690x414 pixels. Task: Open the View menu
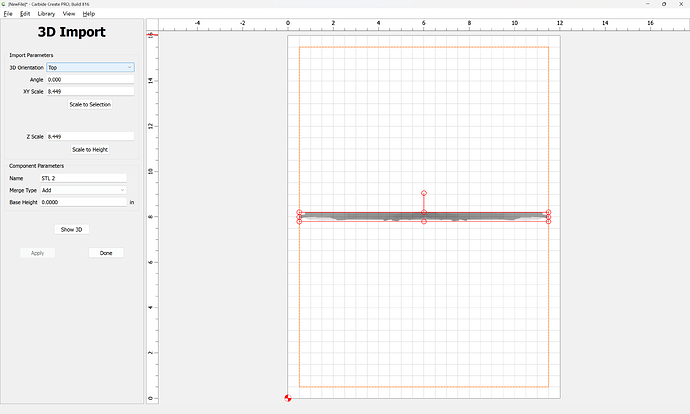point(69,14)
